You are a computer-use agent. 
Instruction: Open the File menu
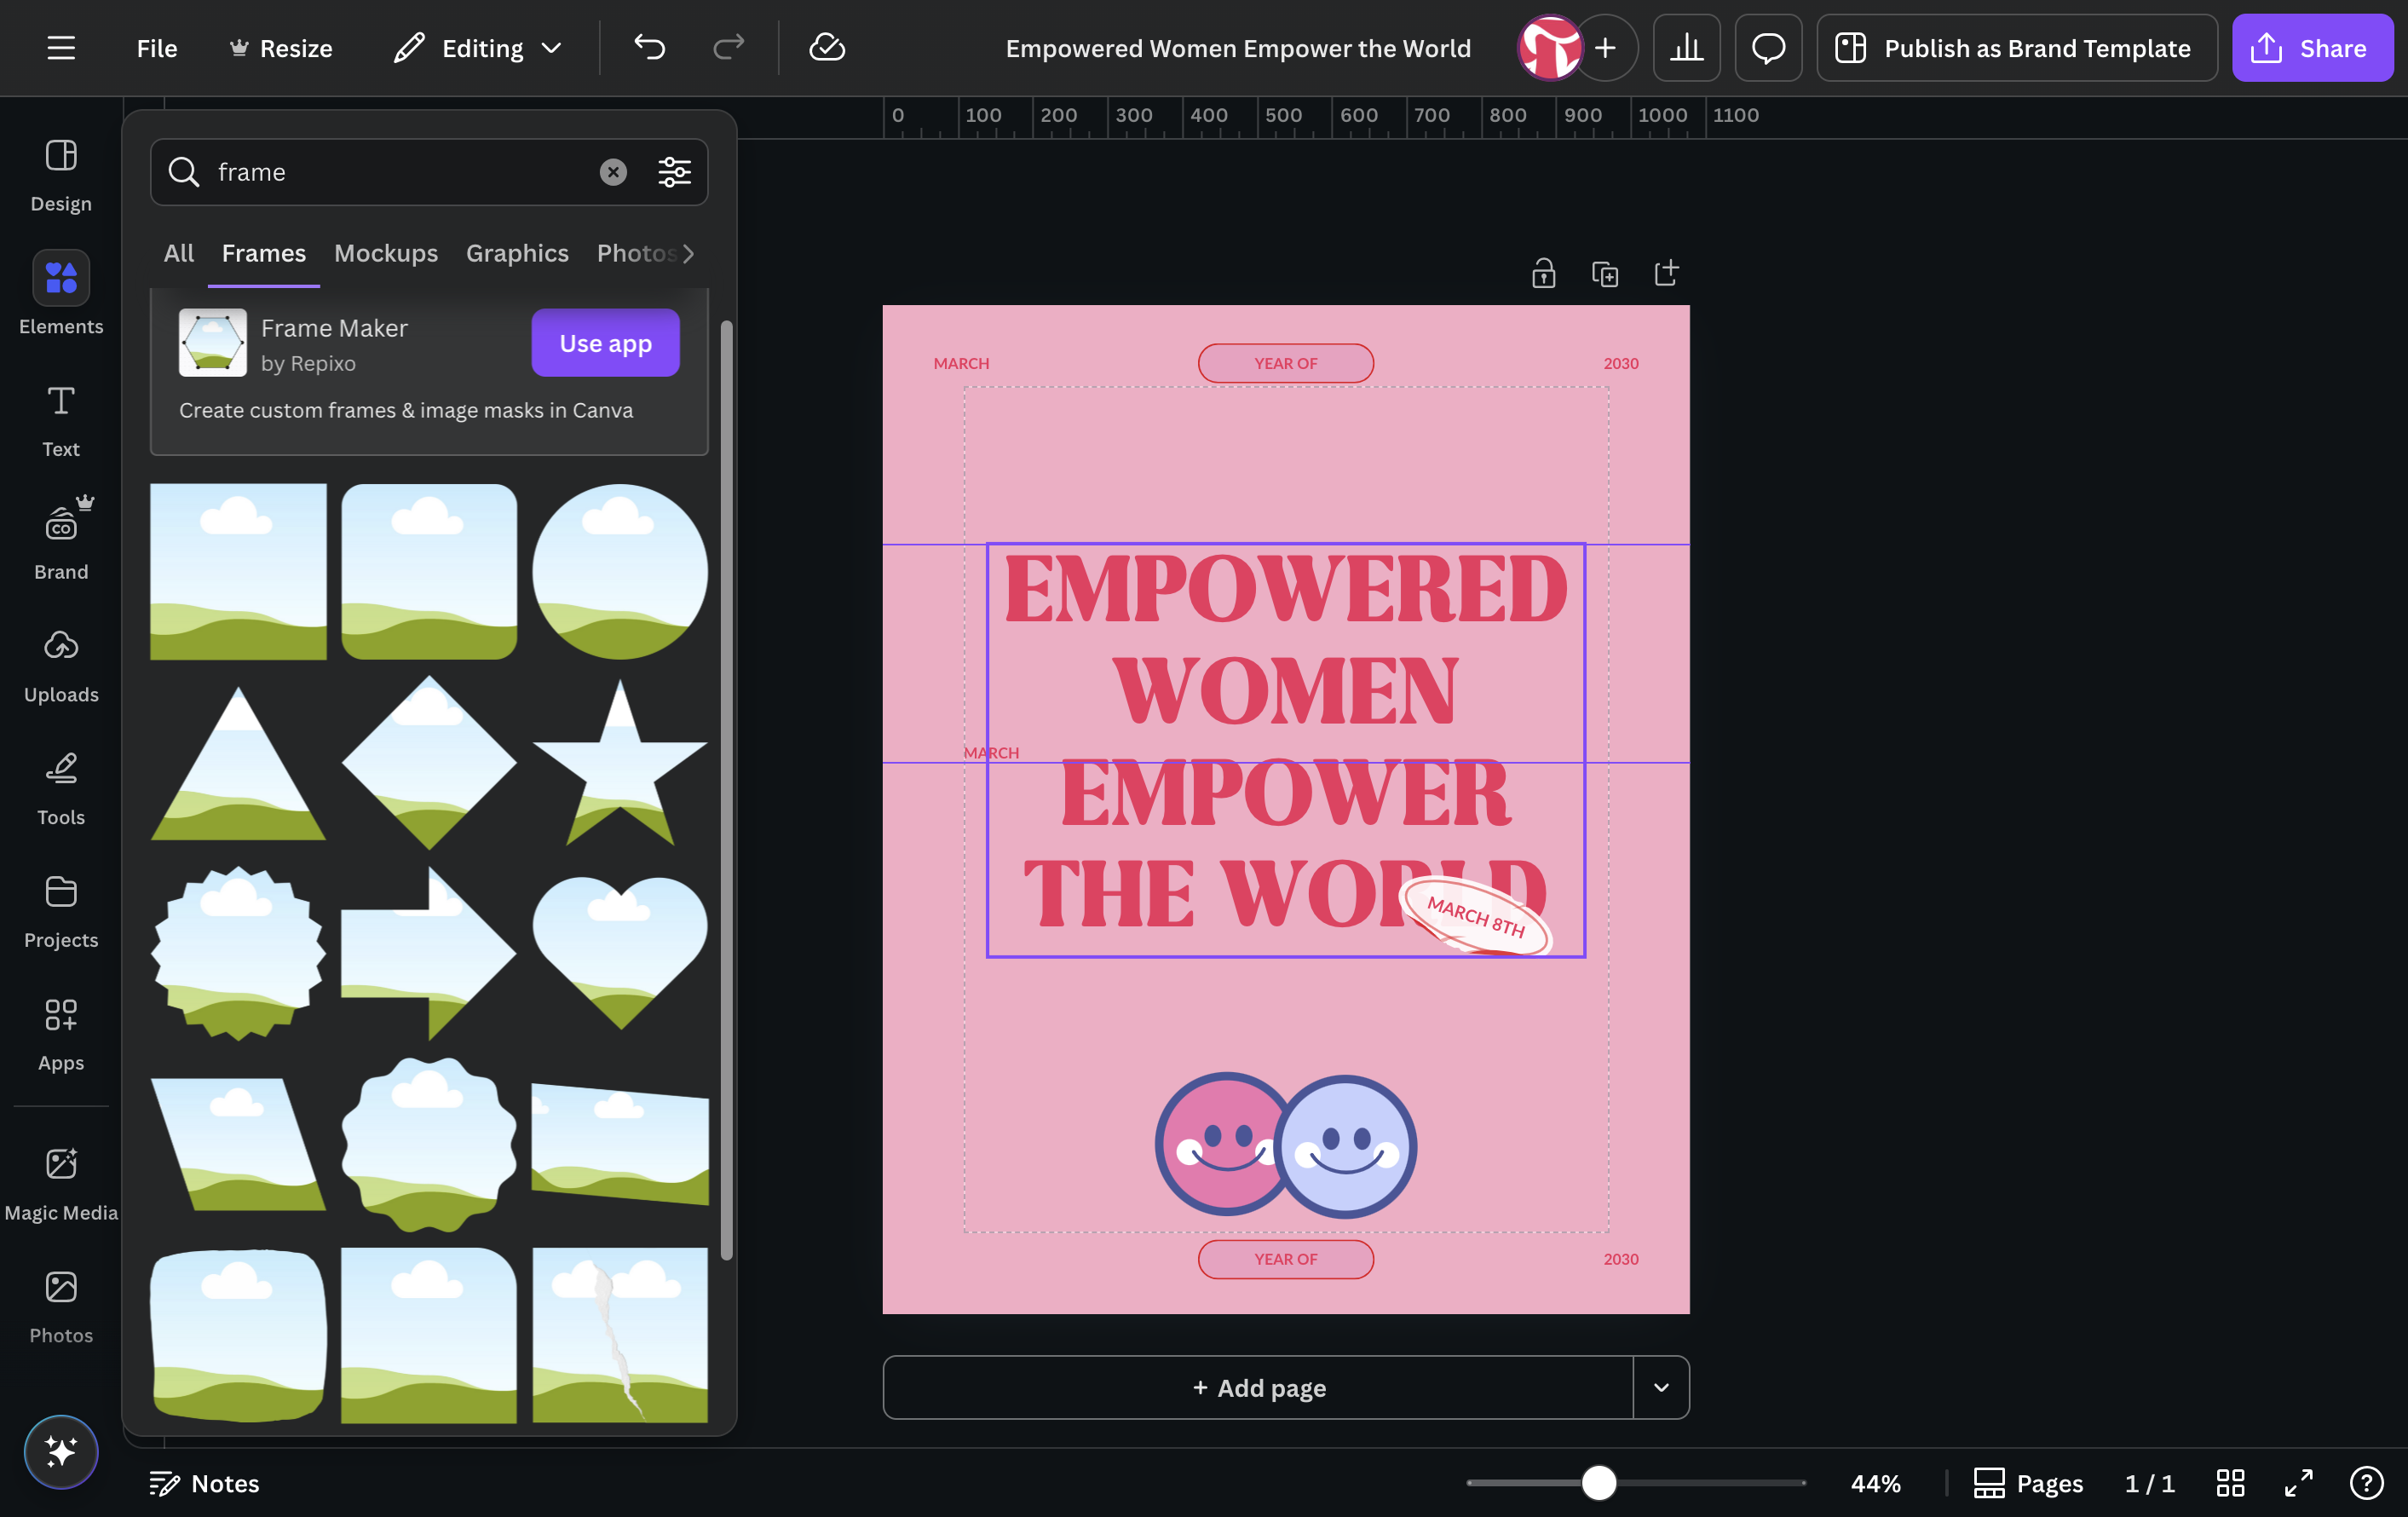(157, 48)
